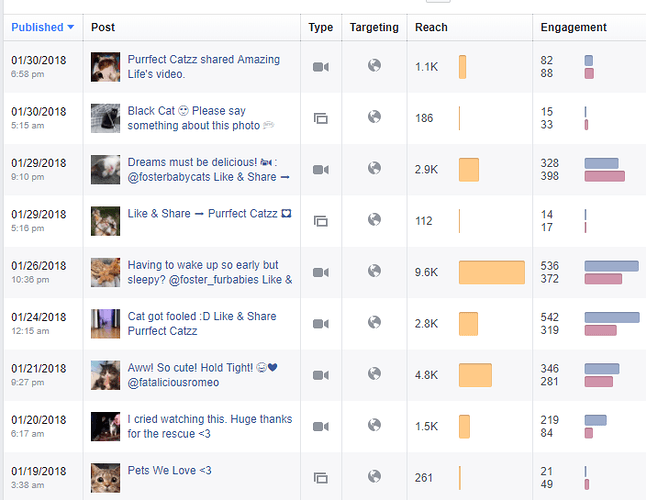
Task: Click video icon for I cried watching this post
Action: tap(320, 426)
